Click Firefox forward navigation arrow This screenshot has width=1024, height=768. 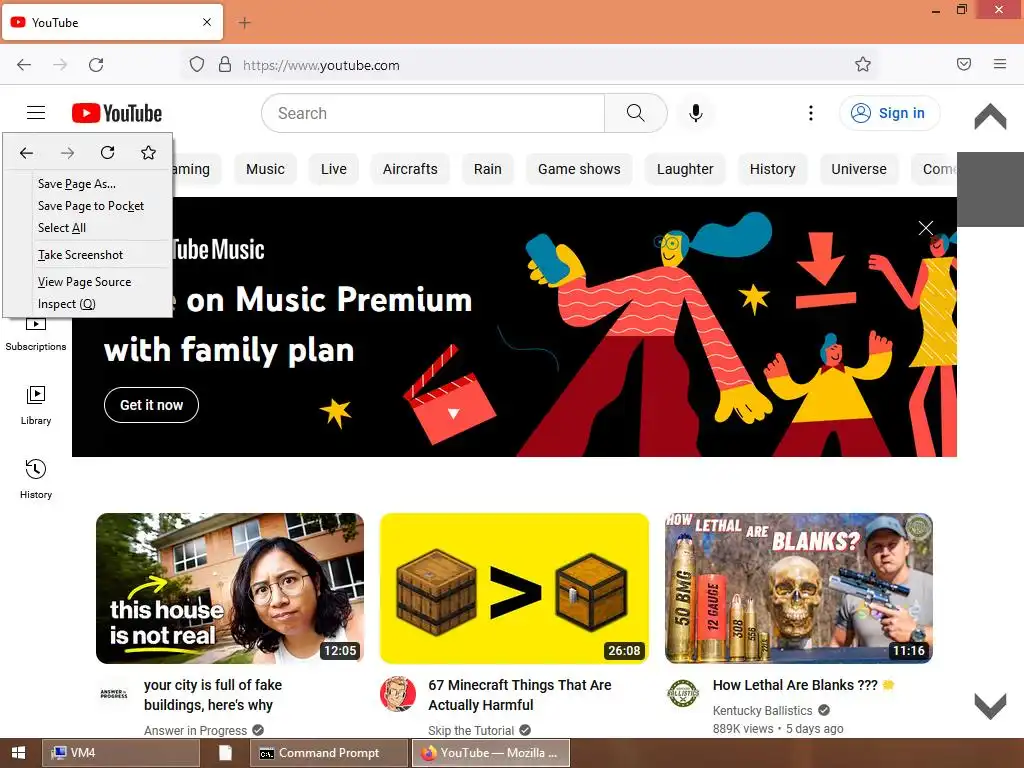tap(60, 65)
